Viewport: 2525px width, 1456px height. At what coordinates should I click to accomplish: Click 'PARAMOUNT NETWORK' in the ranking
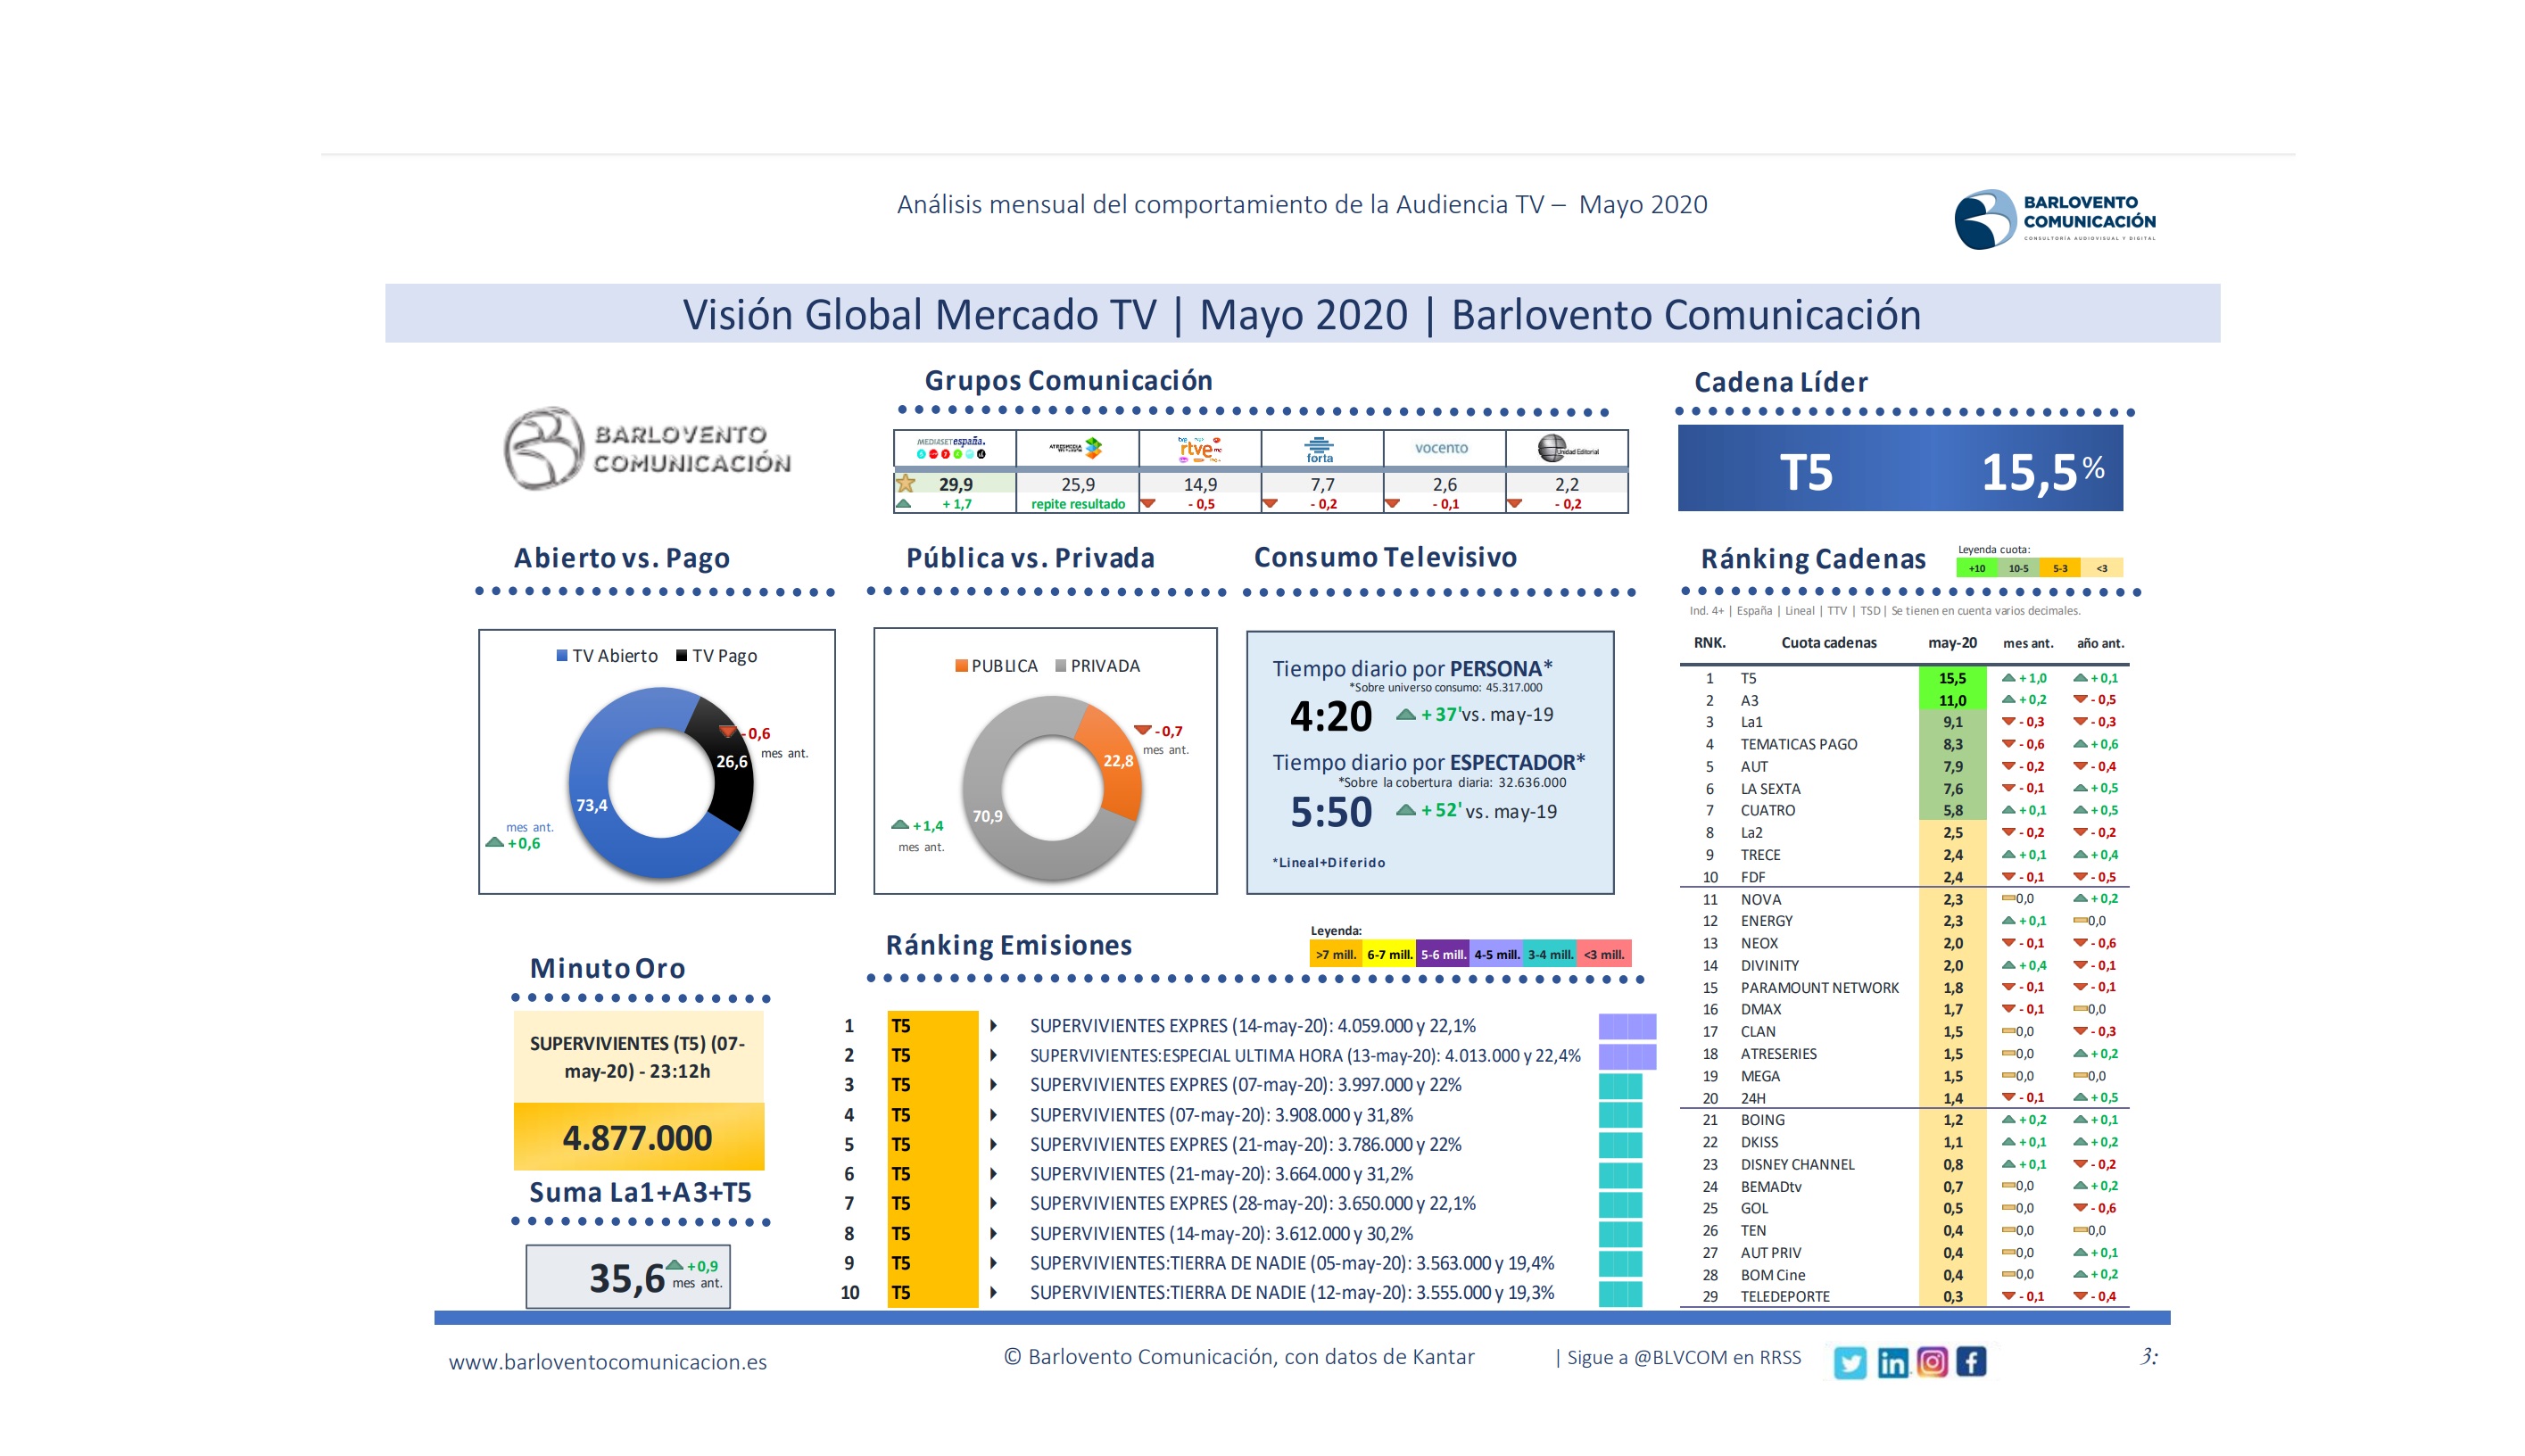click(1819, 987)
